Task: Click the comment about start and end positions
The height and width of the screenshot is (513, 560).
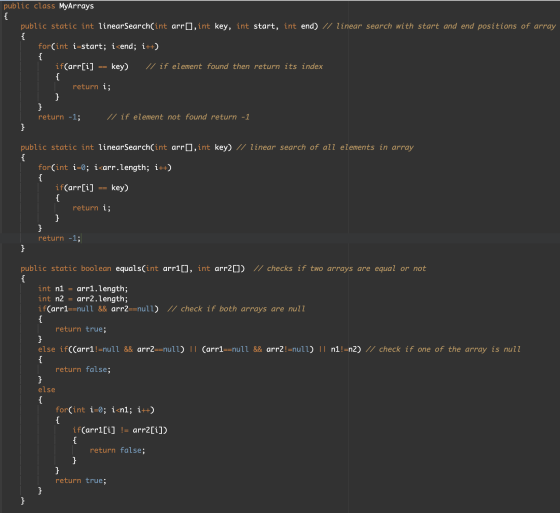Action: (439, 26)
